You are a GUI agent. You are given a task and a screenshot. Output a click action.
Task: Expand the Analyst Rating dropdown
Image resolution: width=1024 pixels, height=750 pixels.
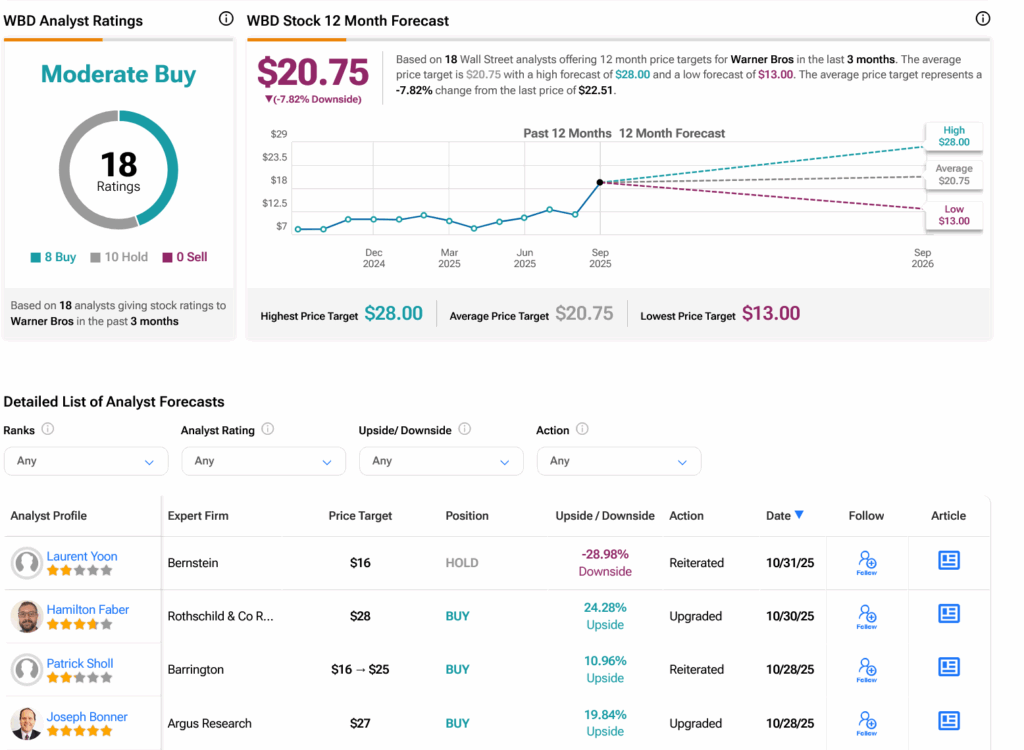(263, 461)
